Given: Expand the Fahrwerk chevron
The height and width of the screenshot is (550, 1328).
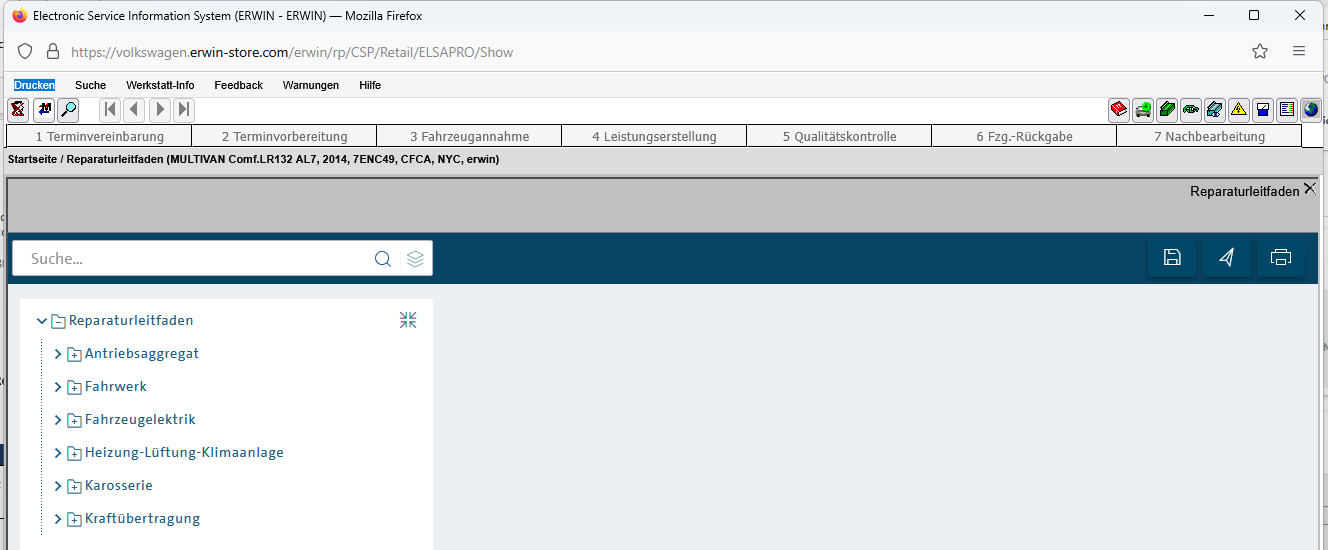Looking at the screenshot, I should pos(58,387).
